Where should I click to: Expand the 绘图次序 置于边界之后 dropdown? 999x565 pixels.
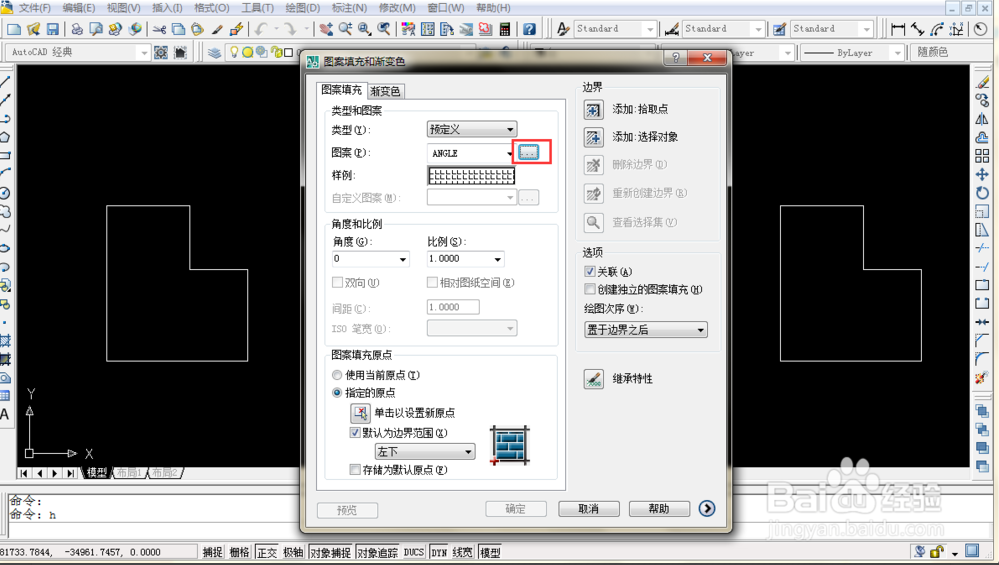pyautogui.click(x=646, y=329)
